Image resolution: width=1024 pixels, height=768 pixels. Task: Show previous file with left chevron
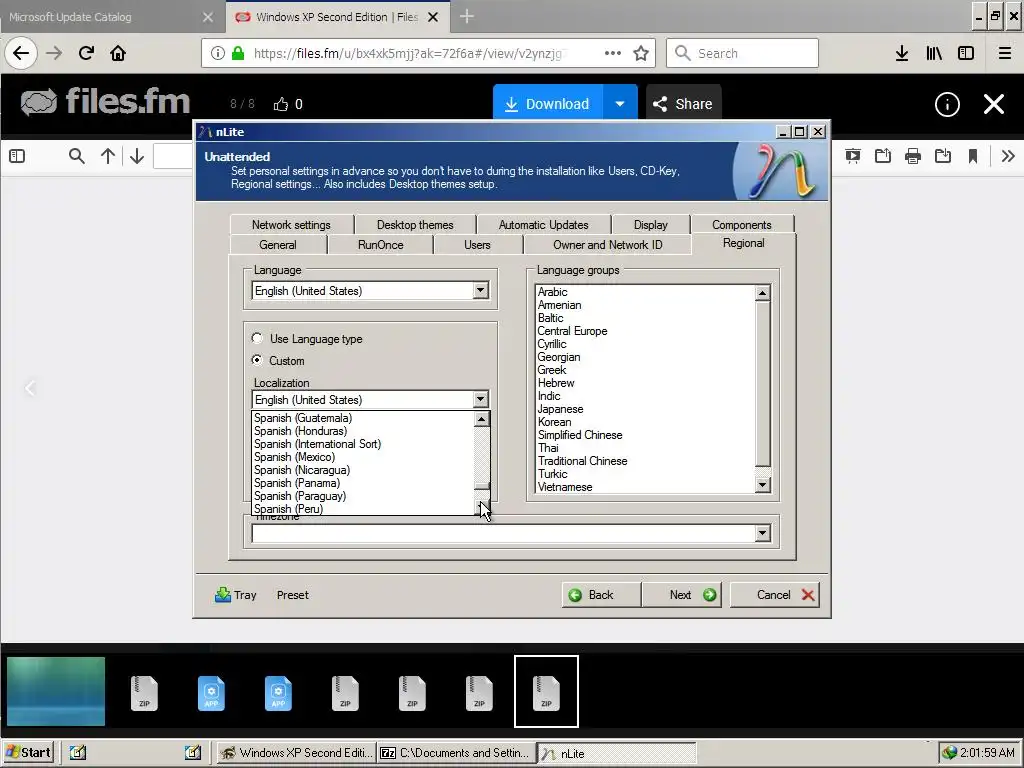click(x=29, y=389)
